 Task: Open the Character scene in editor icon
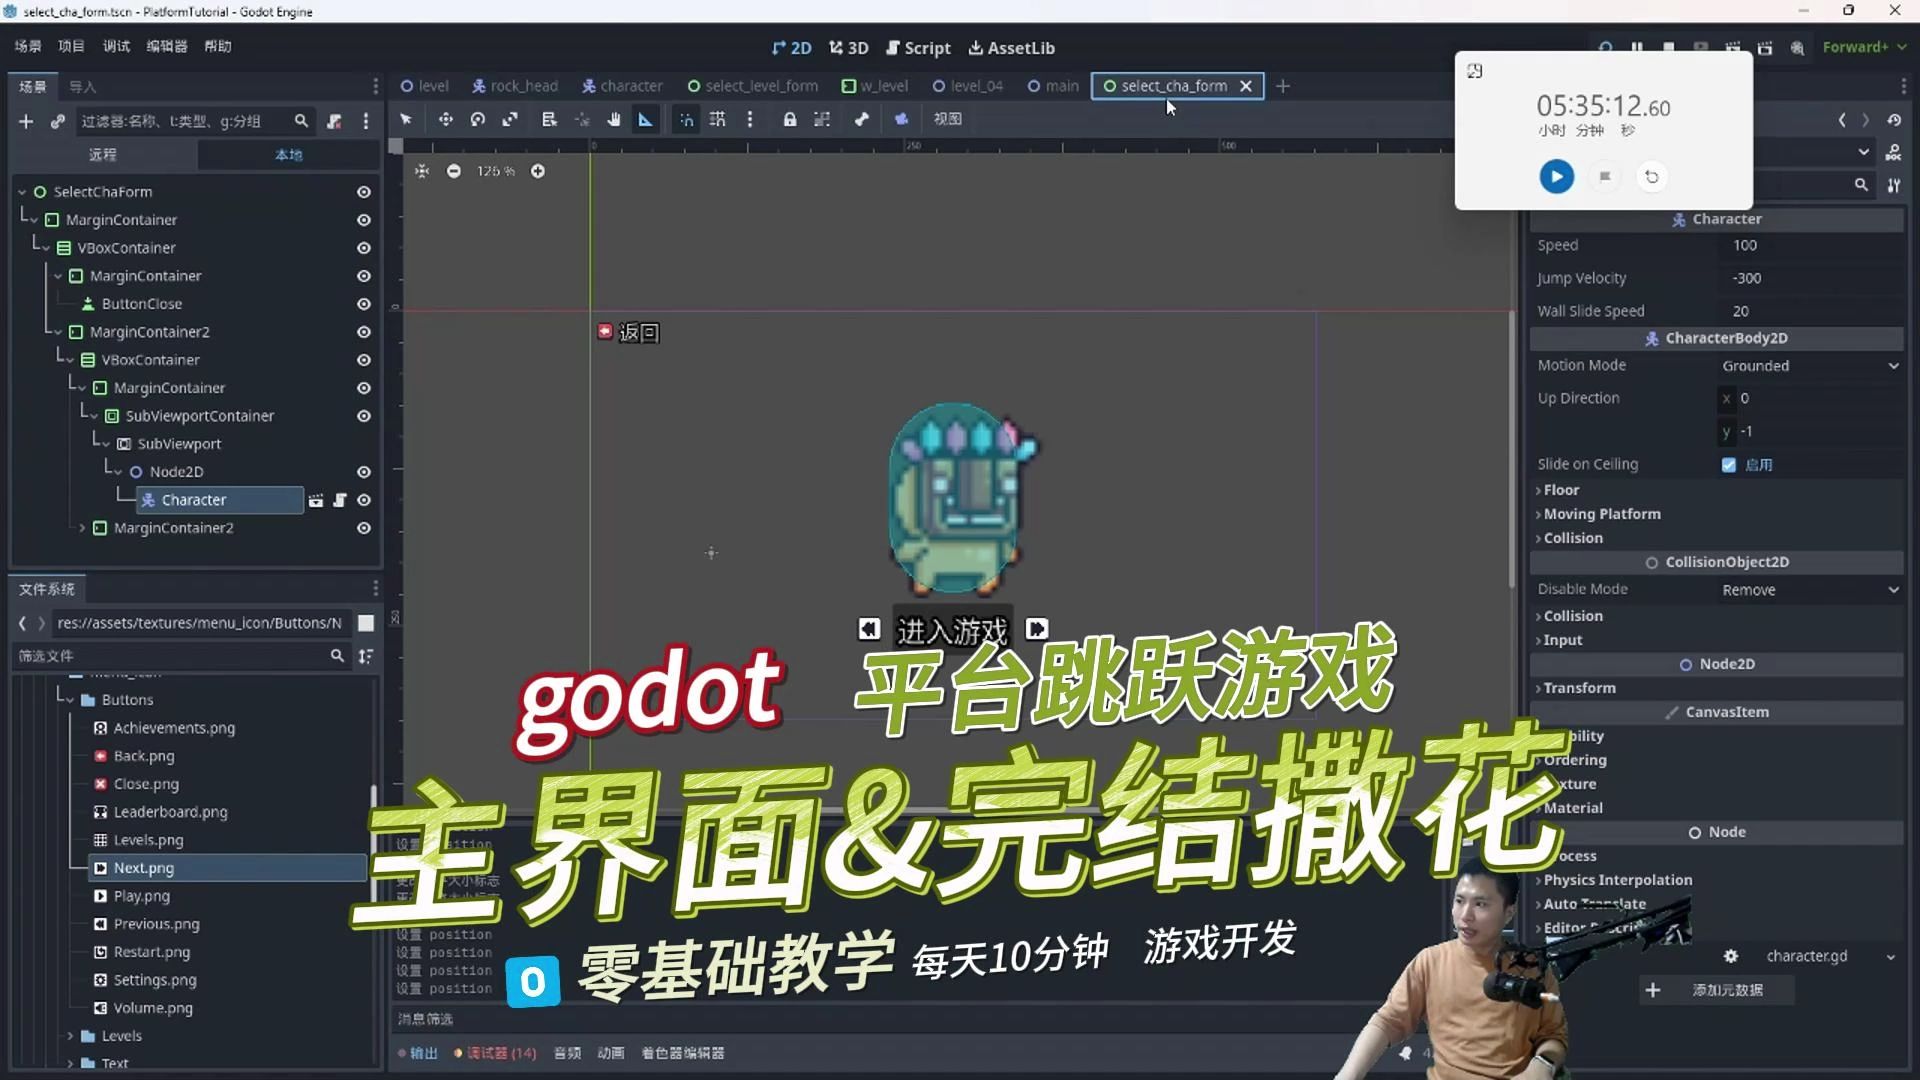tap(316, 500)
